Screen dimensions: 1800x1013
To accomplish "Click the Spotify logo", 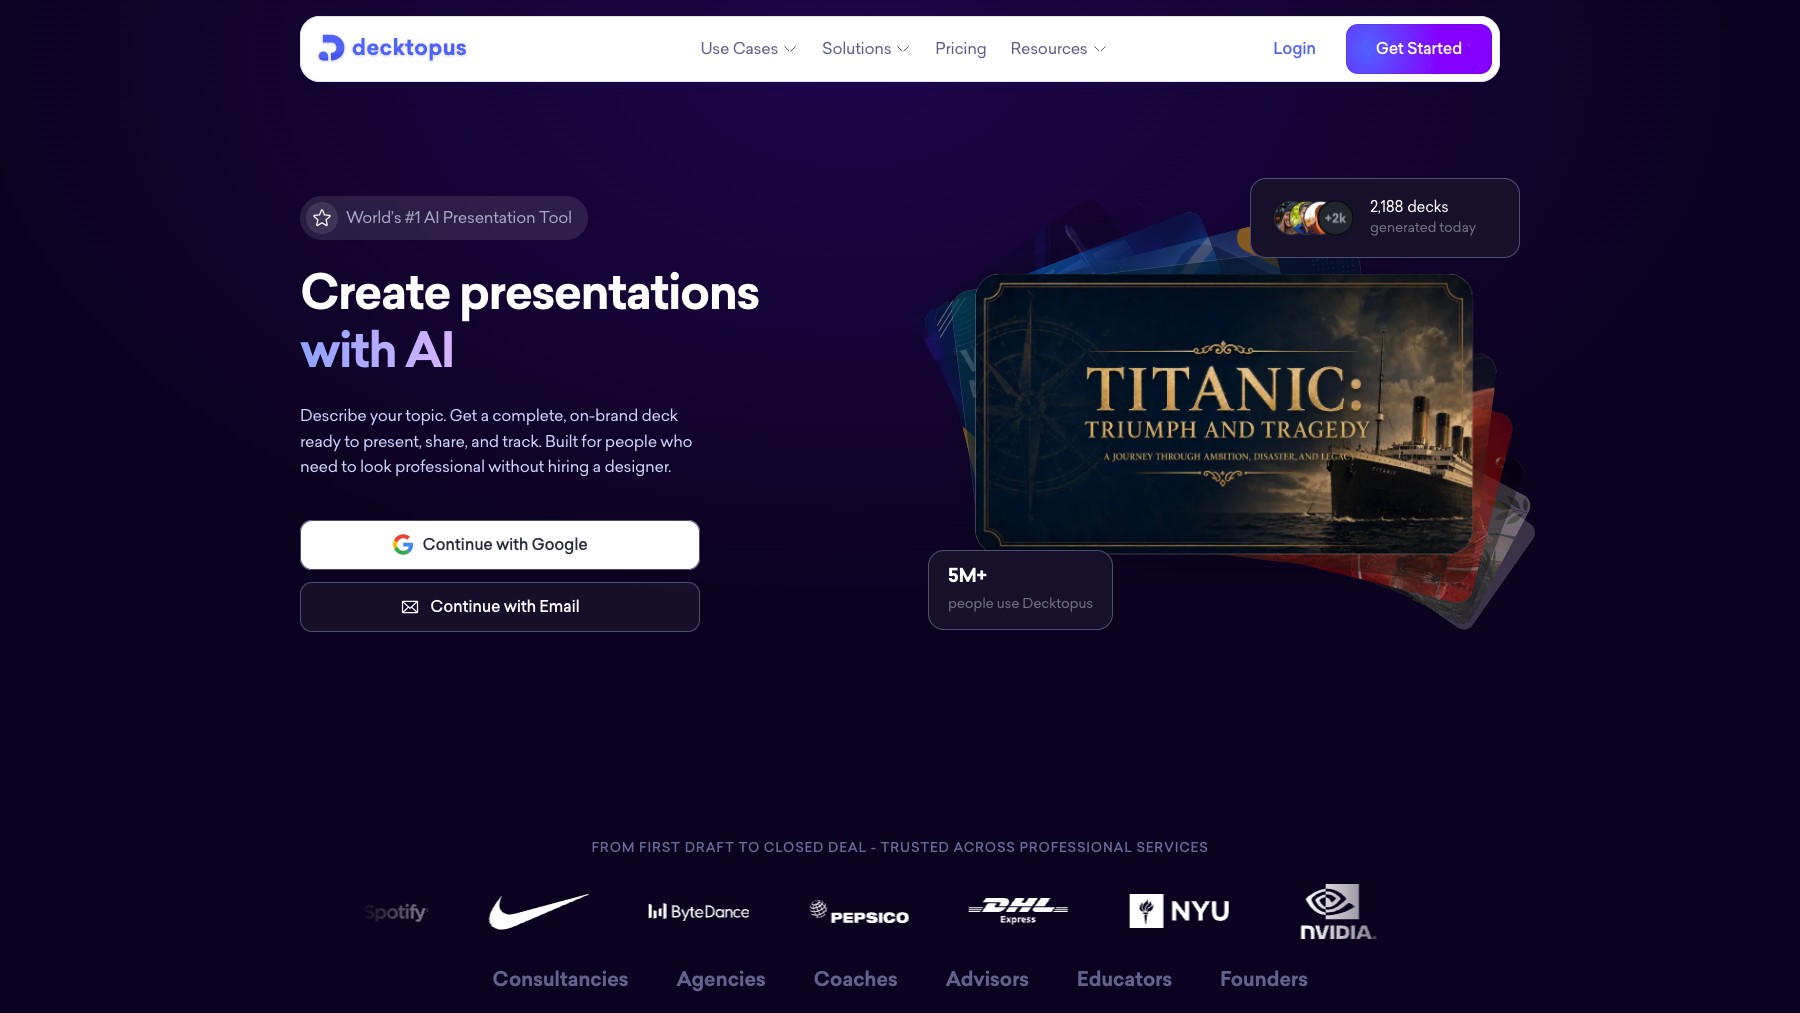I will (396, 912).
